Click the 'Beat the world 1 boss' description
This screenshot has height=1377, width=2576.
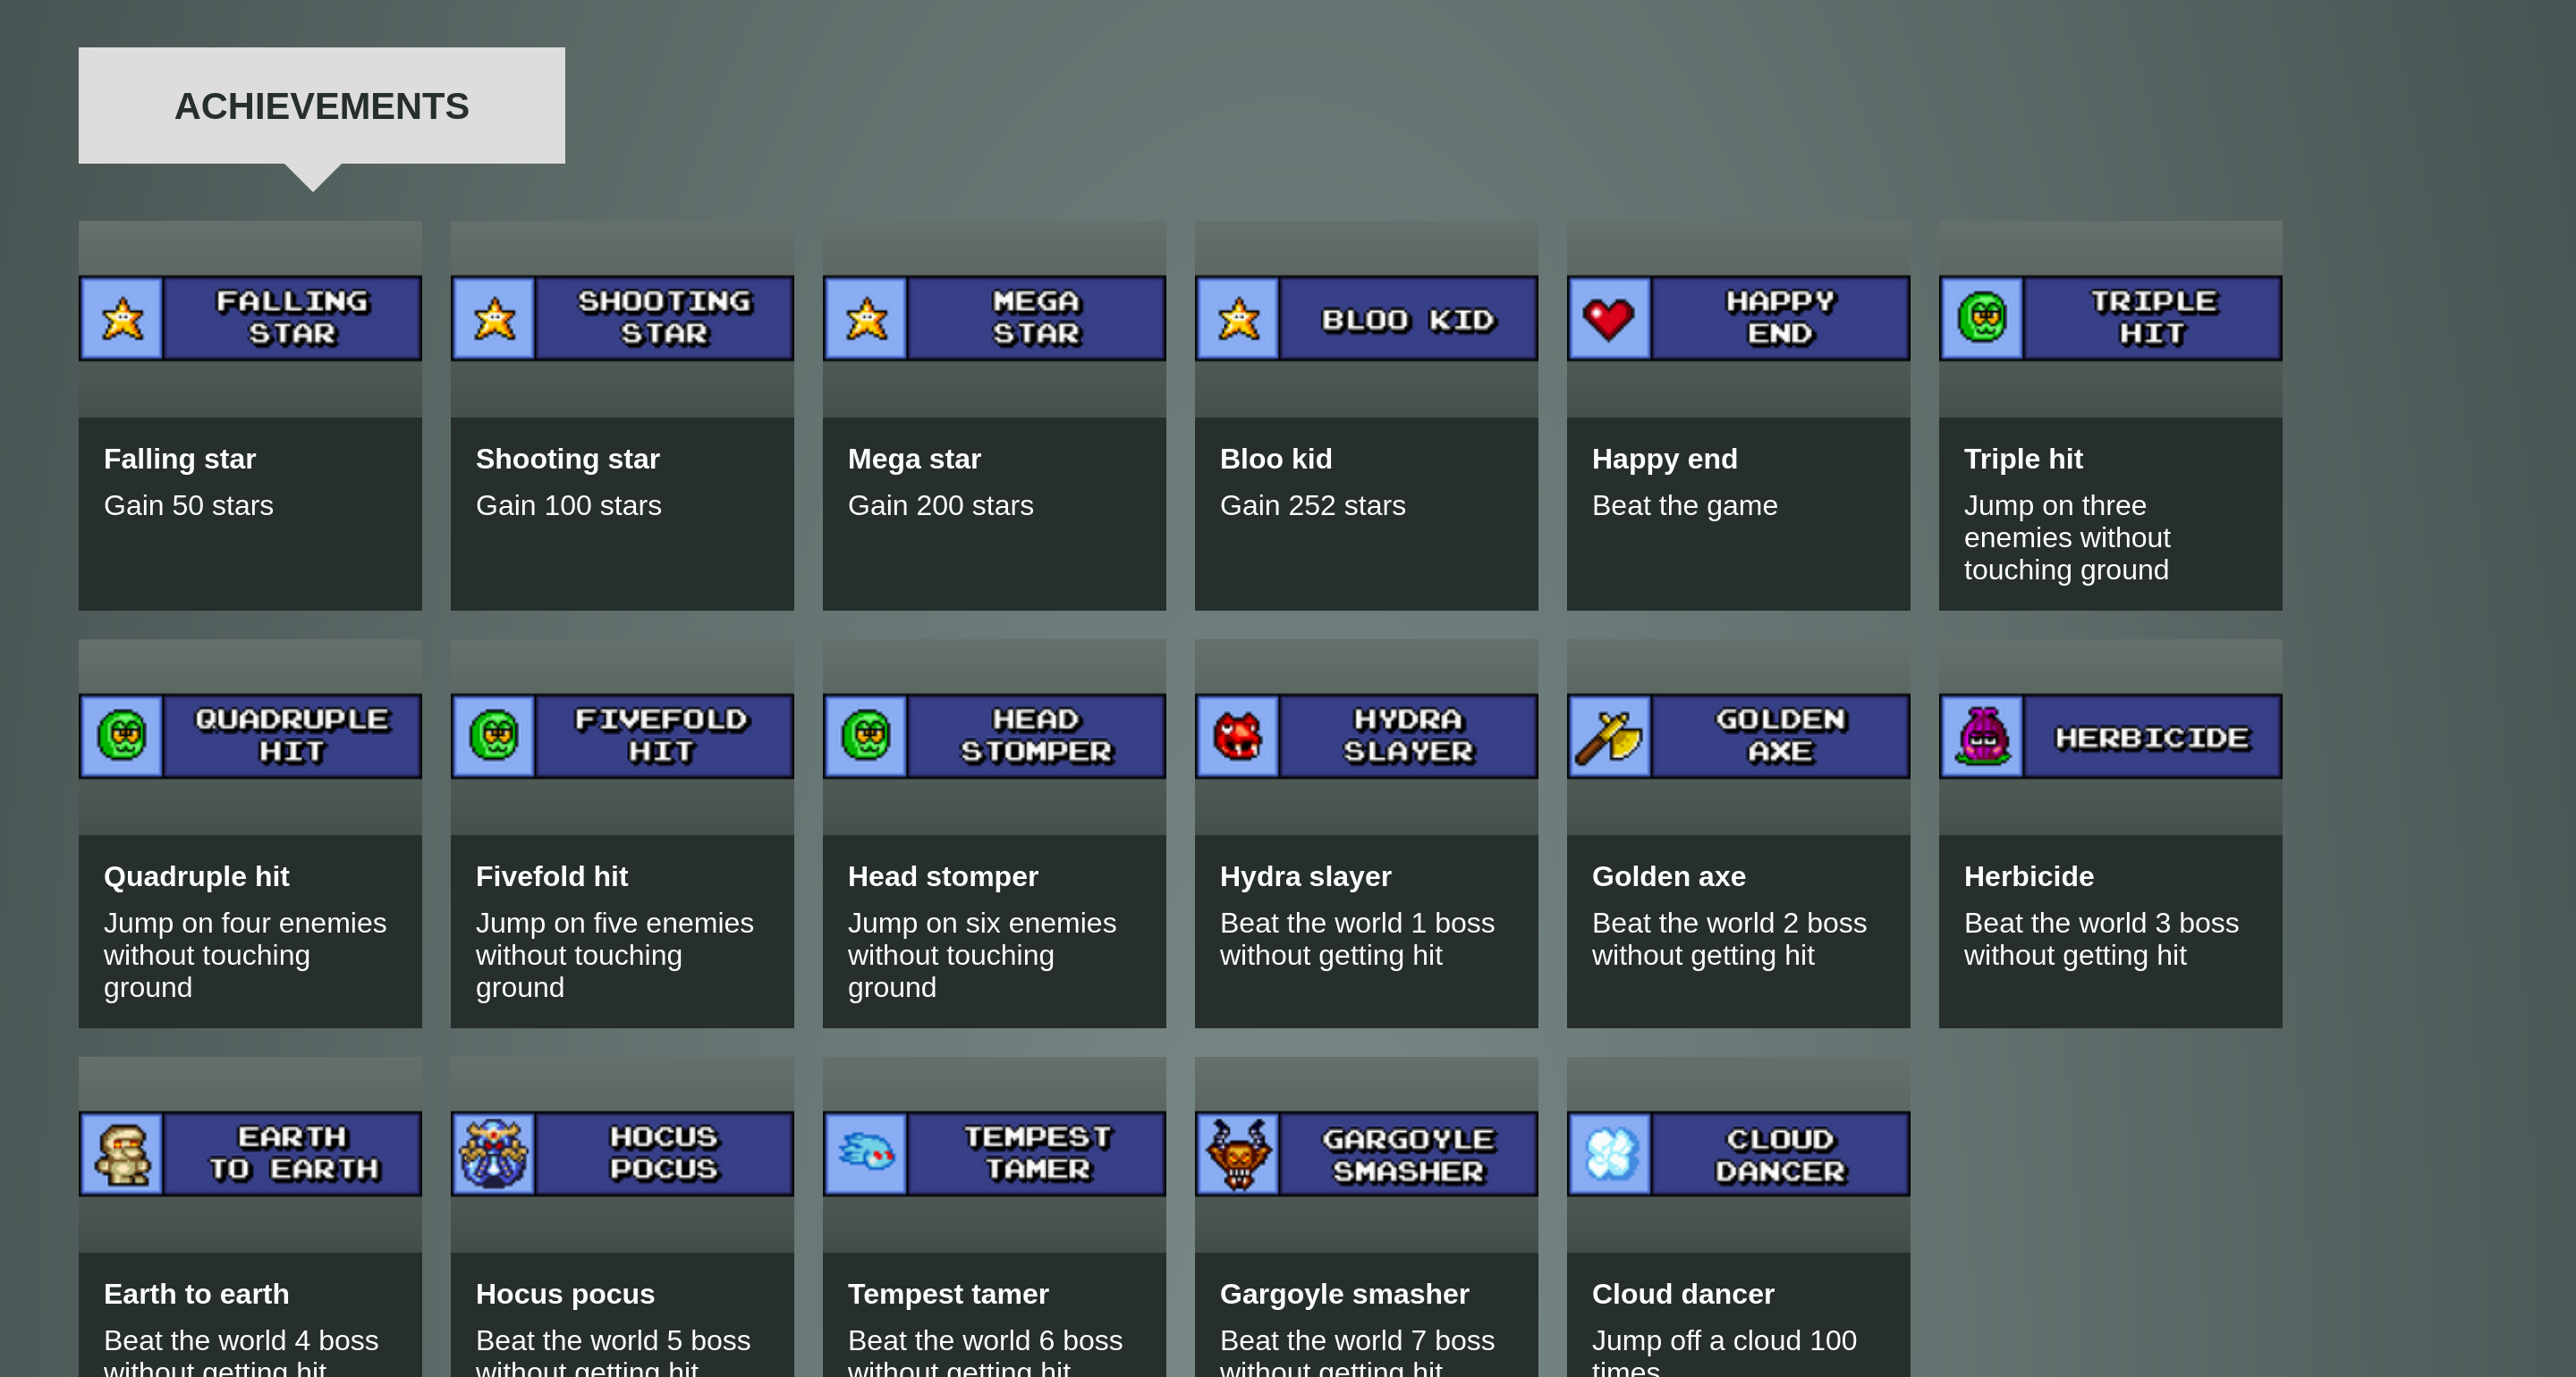tap(1357, 939)
